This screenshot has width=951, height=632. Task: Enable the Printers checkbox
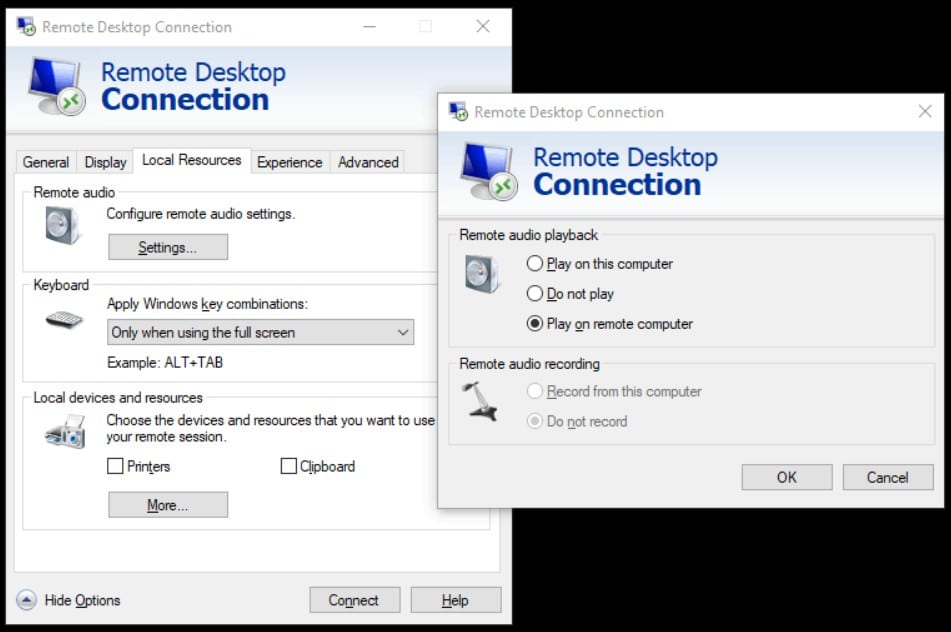[x=115, y=466]
